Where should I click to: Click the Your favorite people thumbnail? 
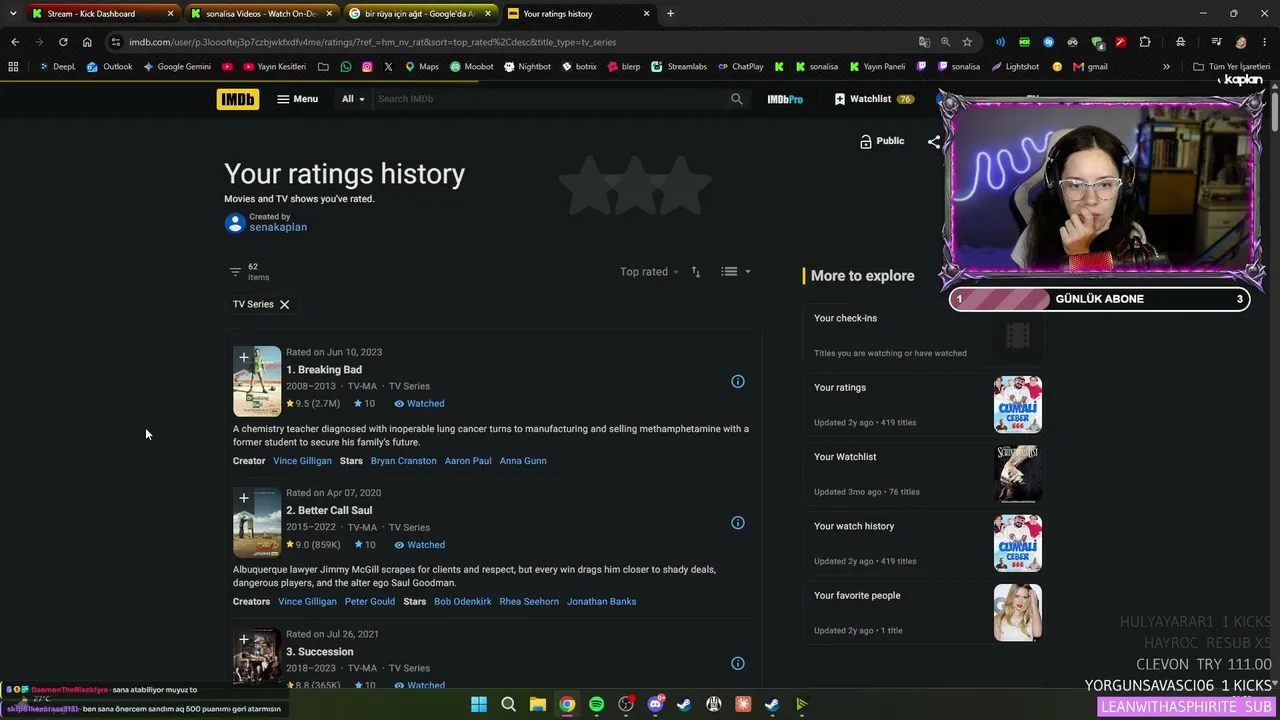(x=1018, y=612)
